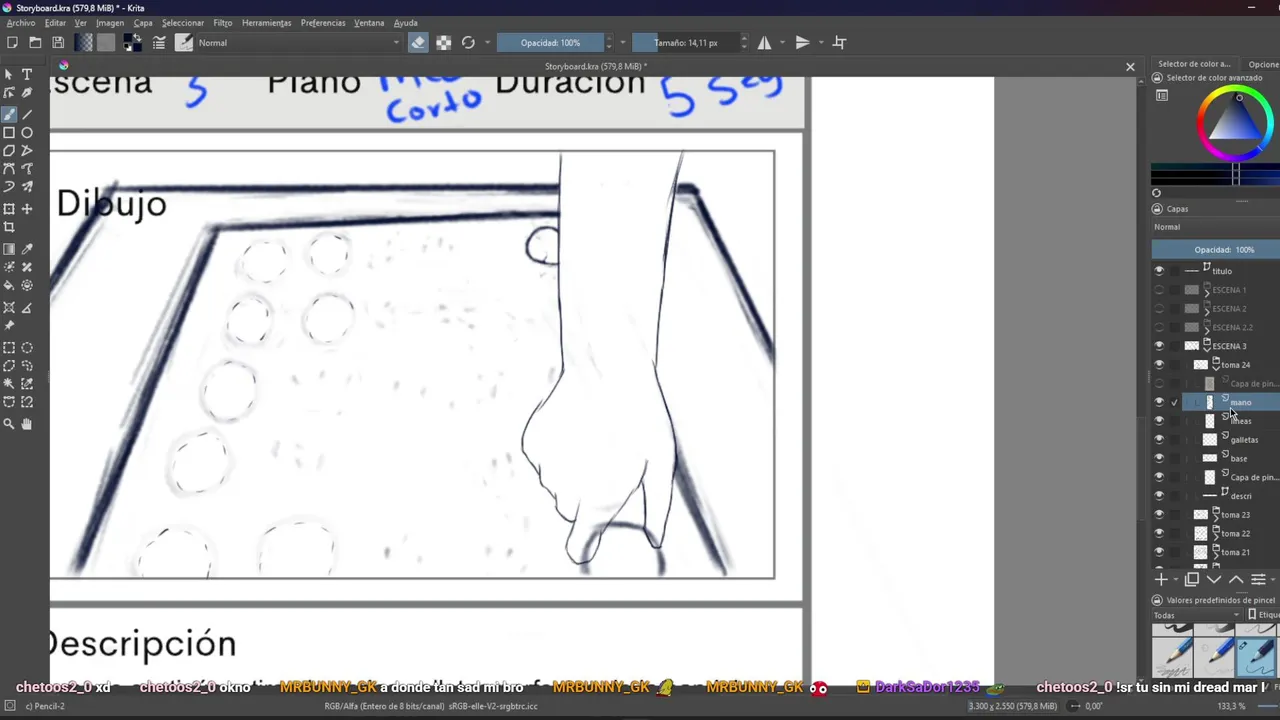Duplicate the selected layer
This screenshot has width=1280, height=720.
click(1192, 580)
